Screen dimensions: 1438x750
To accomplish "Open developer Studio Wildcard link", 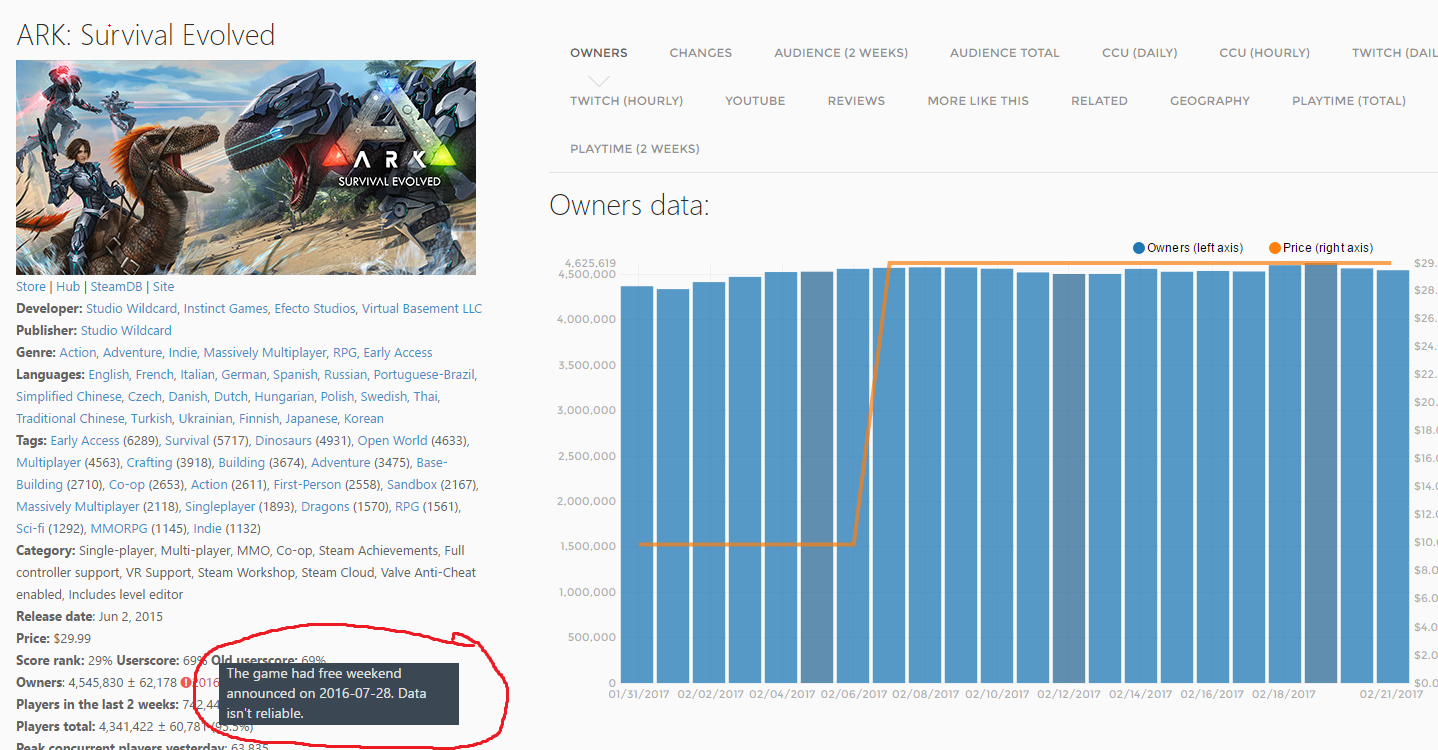I will 131,309.
